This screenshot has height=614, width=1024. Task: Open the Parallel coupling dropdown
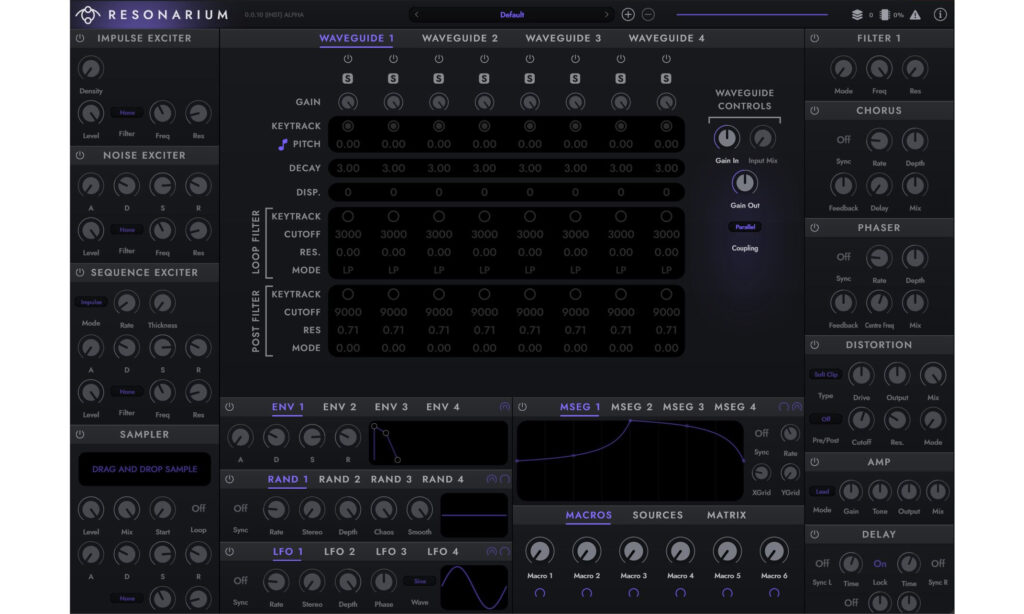pos(744,227)
